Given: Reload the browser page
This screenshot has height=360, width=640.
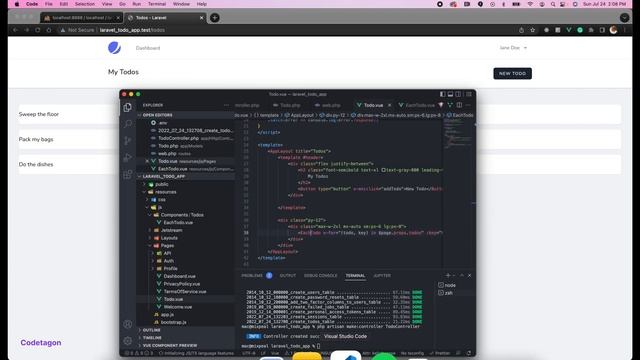Looking at the screenshot, I should [38, 30].
